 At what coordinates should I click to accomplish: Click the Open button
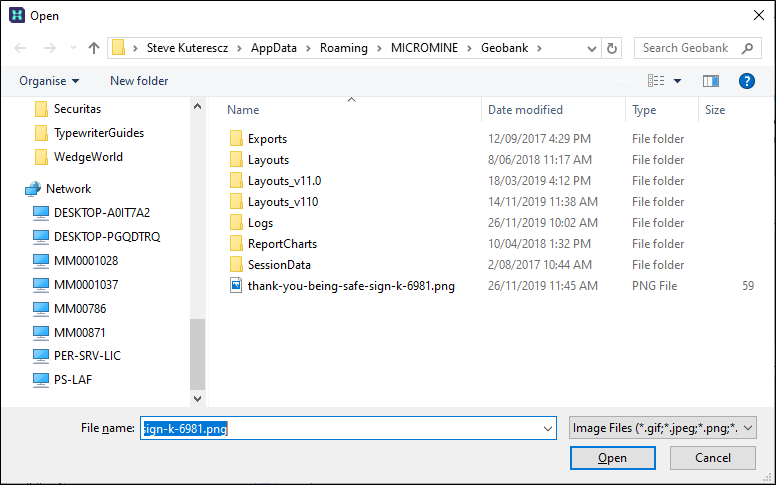[x=613, y=458]
